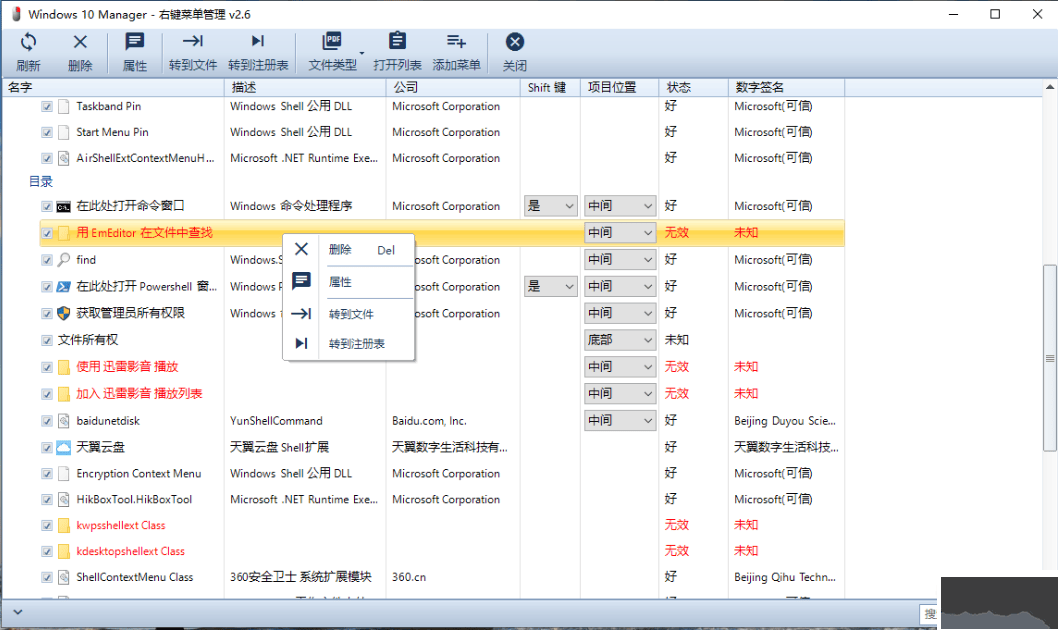1058x630 pixels.
Task: Open 属性 properties from the toolbar
Action: coord(134,42)
